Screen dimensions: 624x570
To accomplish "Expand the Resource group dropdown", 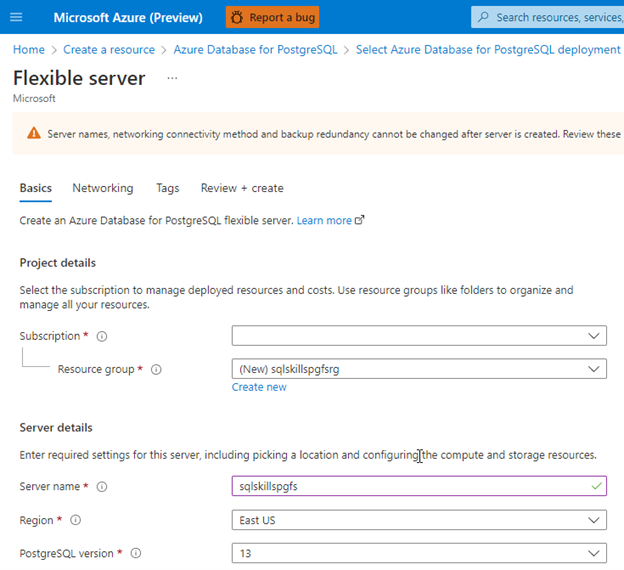I will pos(419,369).
